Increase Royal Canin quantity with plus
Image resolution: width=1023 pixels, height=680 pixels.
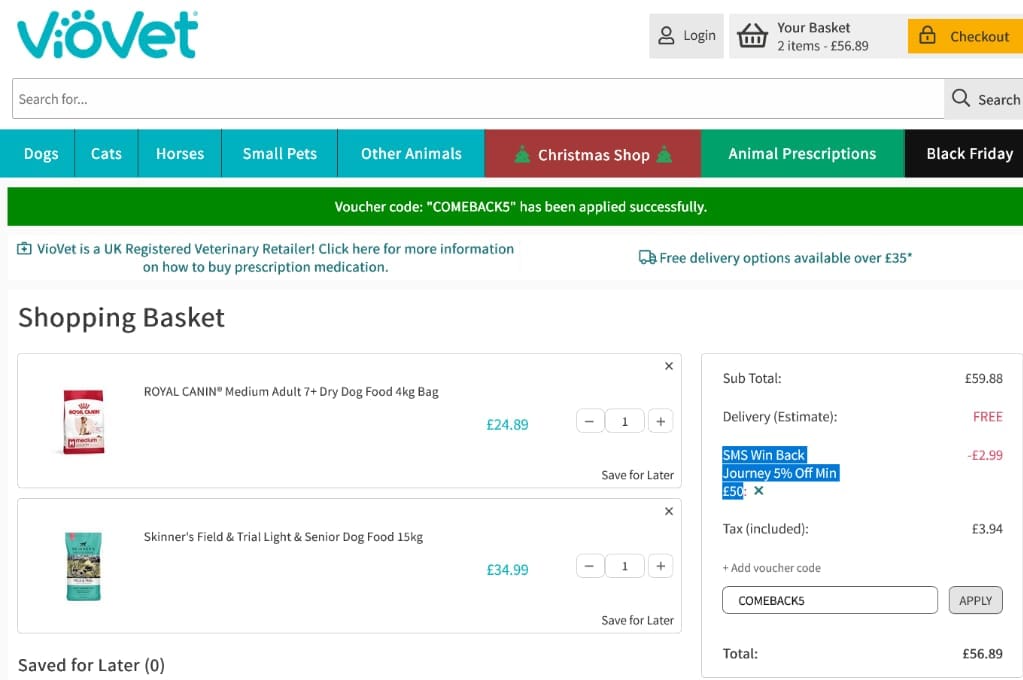660,422
